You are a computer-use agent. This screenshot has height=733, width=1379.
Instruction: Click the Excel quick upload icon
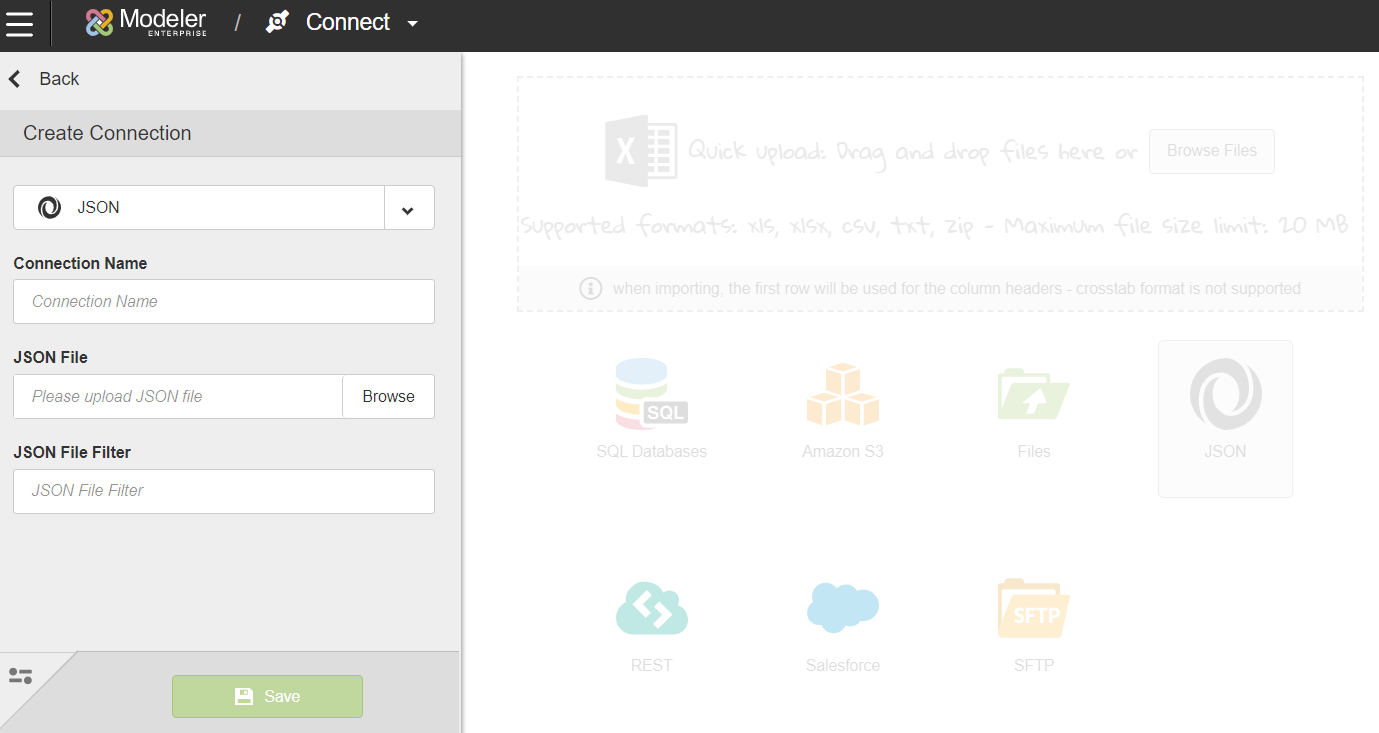(x=640, y=151)
